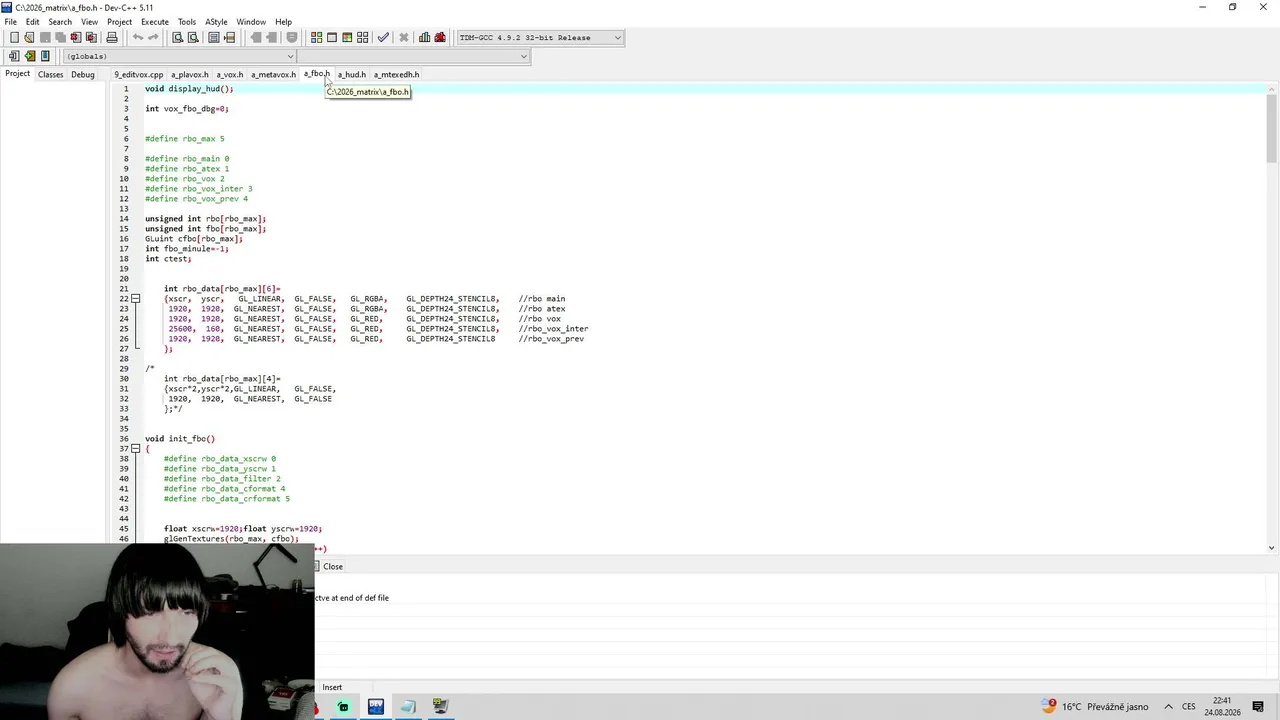Collapse the init_fbo function fold at line 37
This screenshot has width=1280, height=720.
(x=136, y=449)
